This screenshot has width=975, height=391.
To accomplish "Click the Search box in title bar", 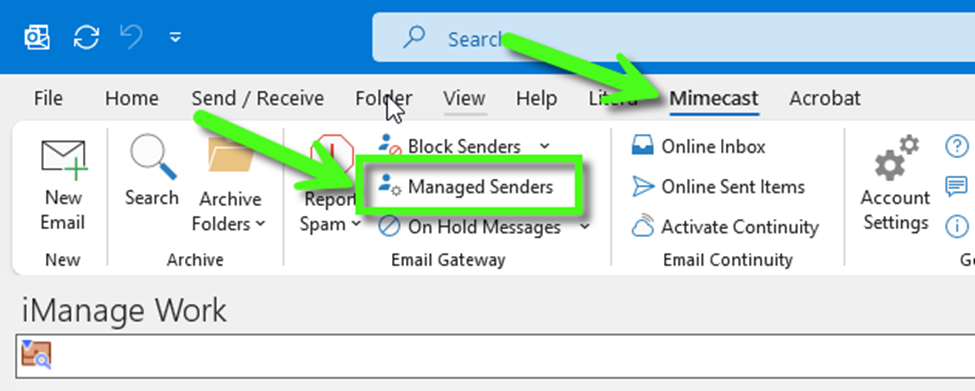I will tap(673, 39).
